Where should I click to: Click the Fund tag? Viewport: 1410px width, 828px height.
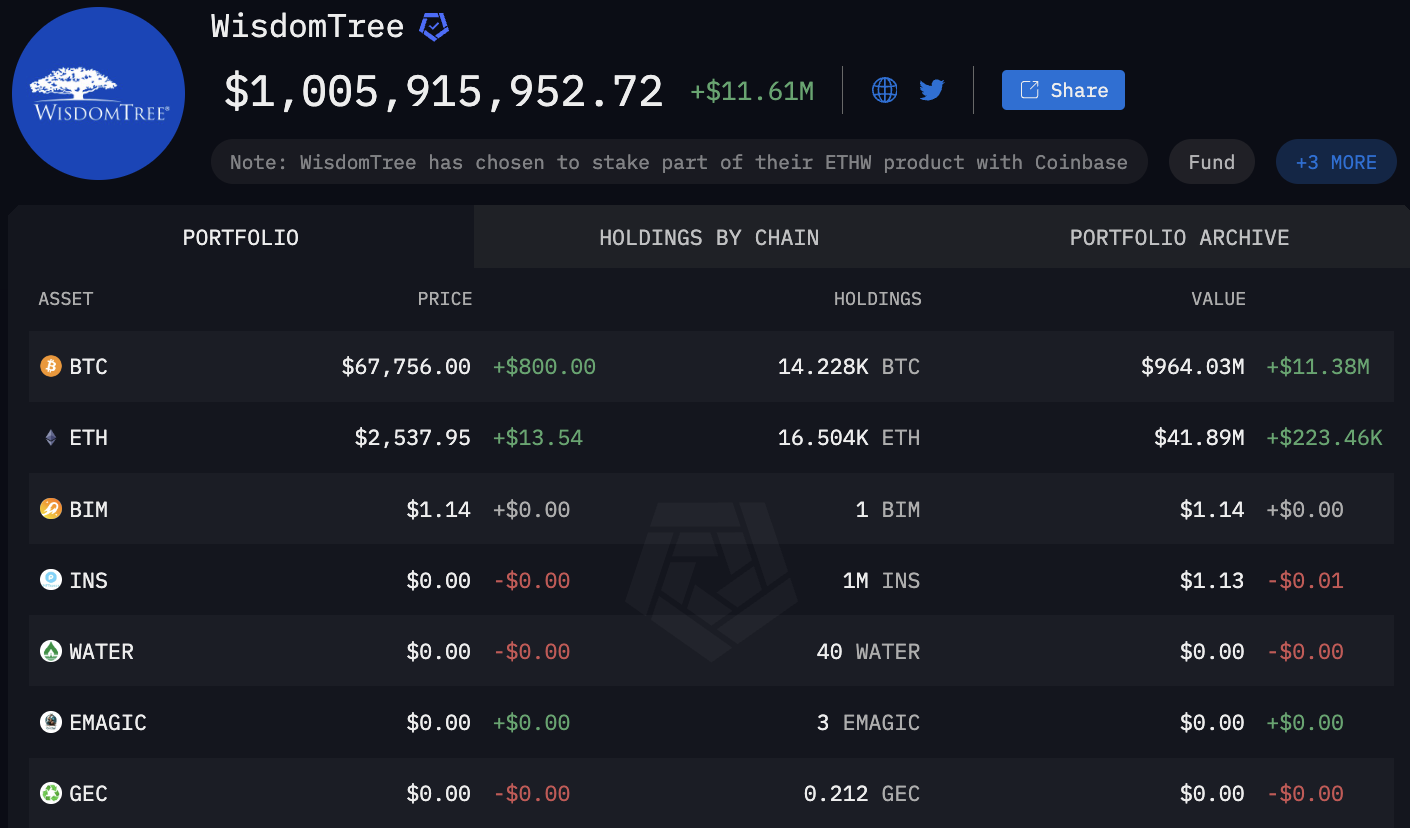pos(1211,162)
